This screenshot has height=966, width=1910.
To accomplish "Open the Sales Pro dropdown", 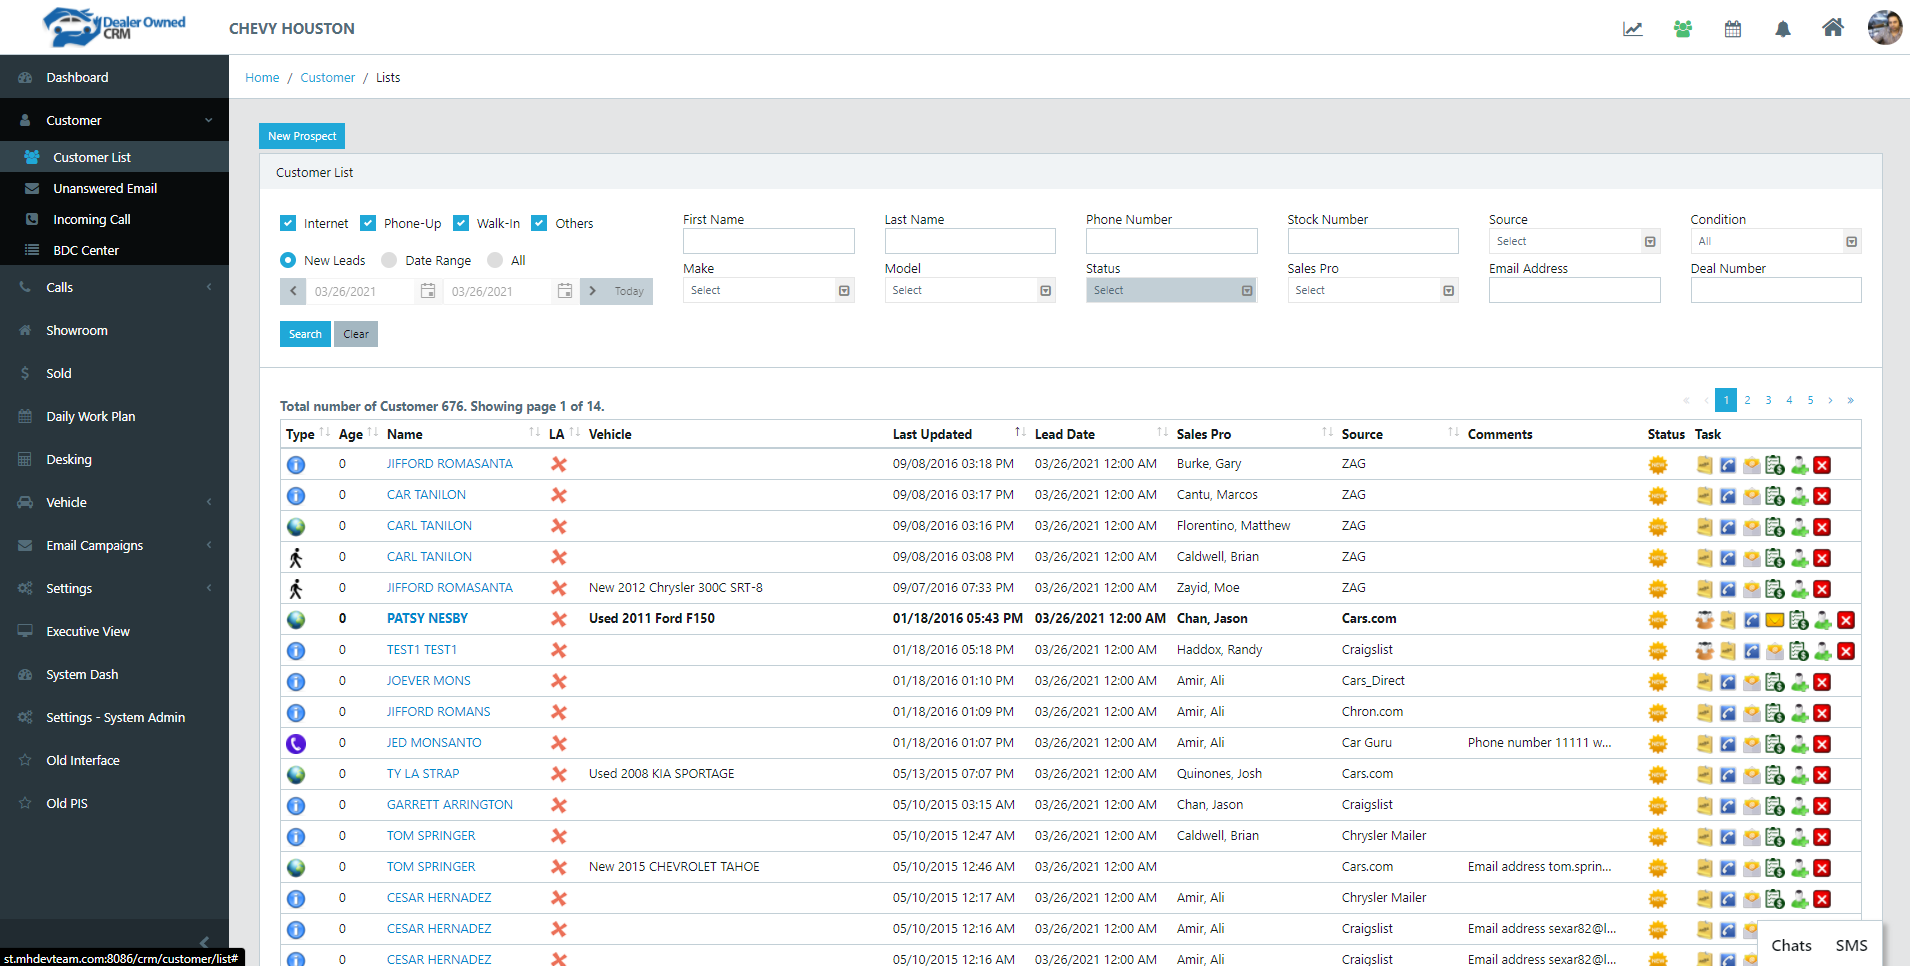I will click(1372, 290).
